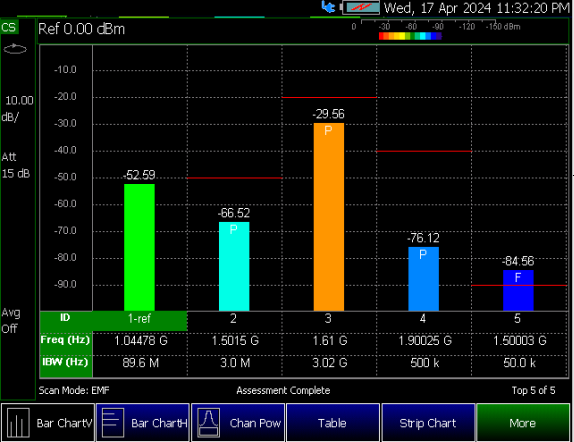Select the green bar for channel 1-ref
574x442 pixels.
click(139, 247)
